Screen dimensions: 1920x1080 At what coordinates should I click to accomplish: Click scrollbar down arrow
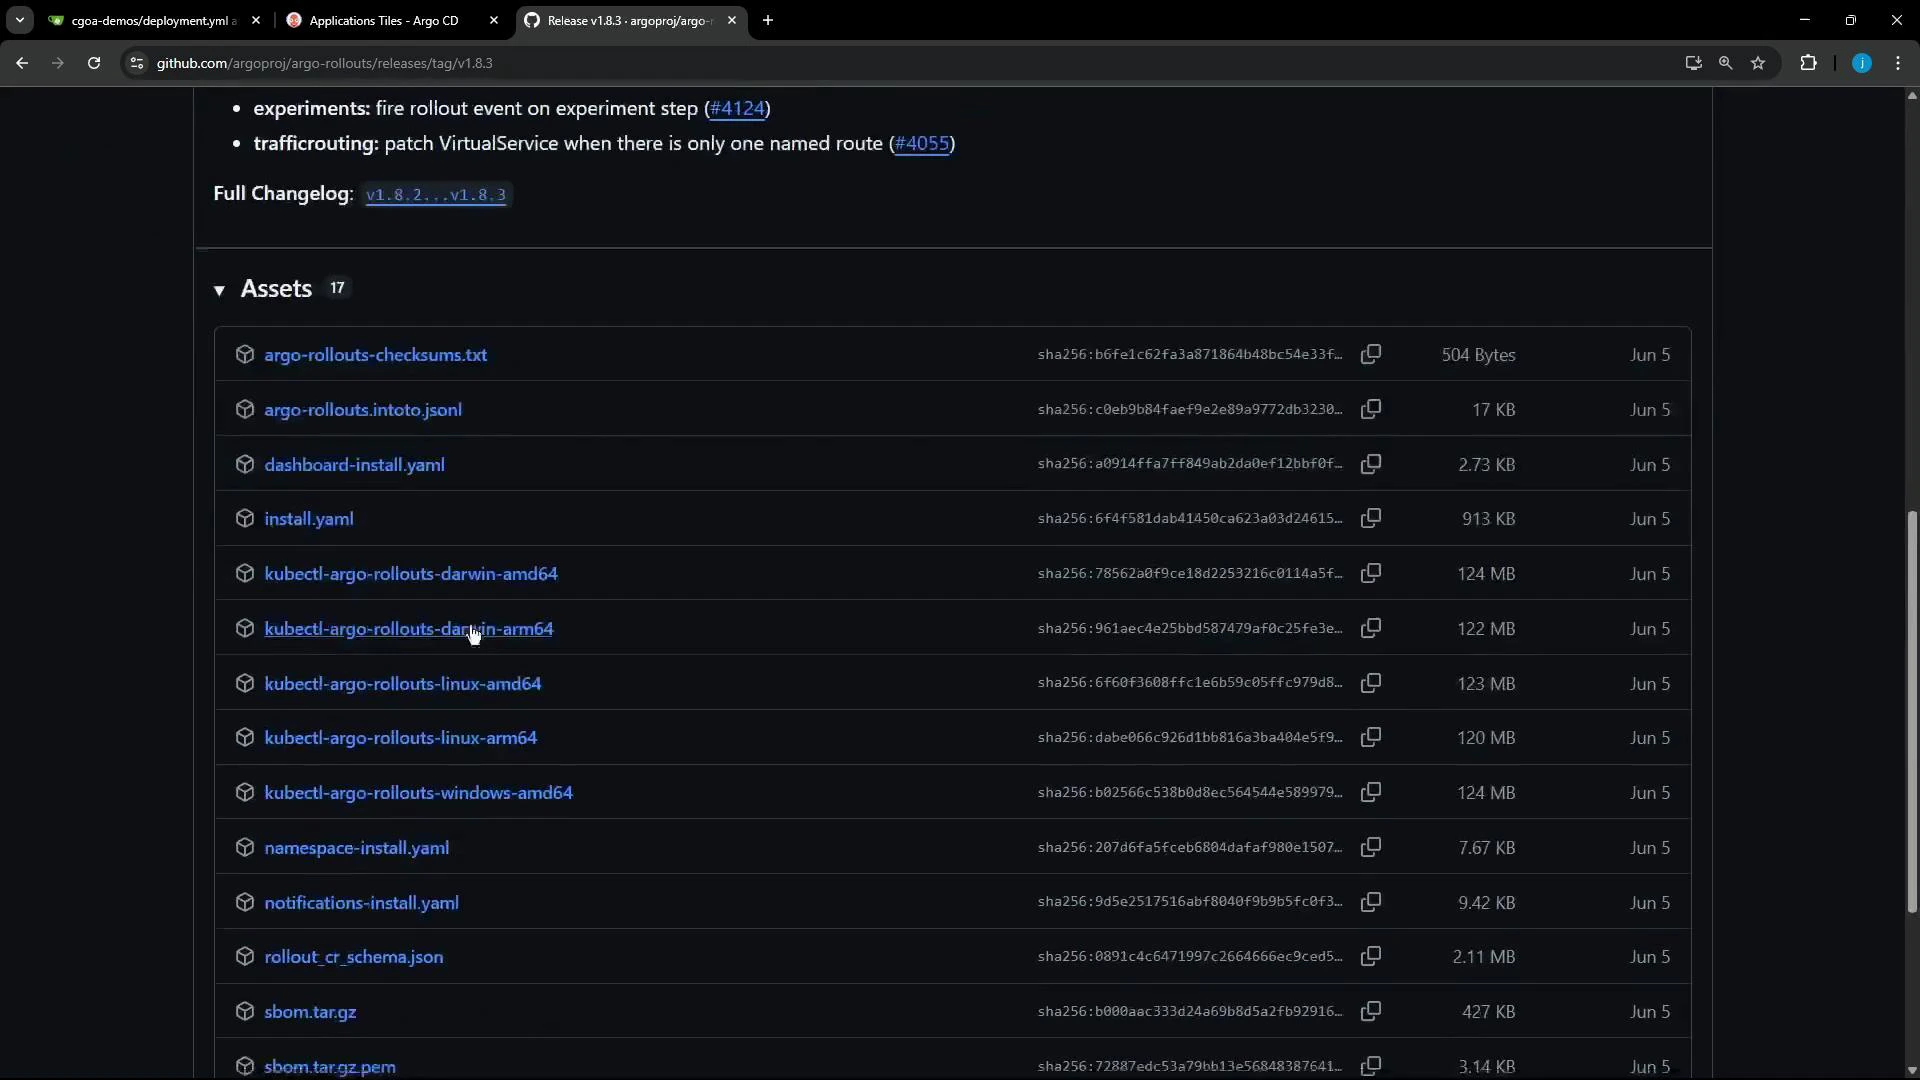(1911, 1071)
